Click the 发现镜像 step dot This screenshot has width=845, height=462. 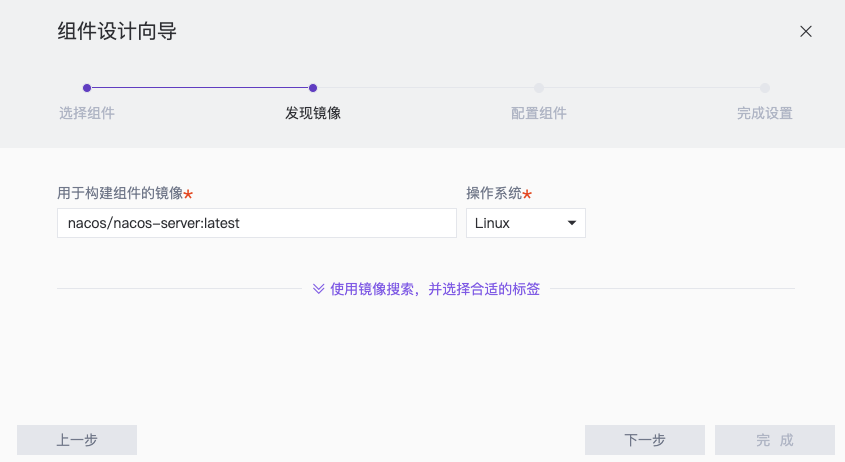(x=313, y=88)
